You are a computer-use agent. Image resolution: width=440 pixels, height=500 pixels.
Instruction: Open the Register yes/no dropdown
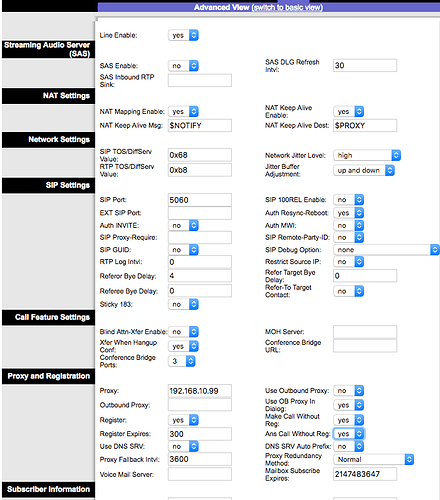(183, 420)
